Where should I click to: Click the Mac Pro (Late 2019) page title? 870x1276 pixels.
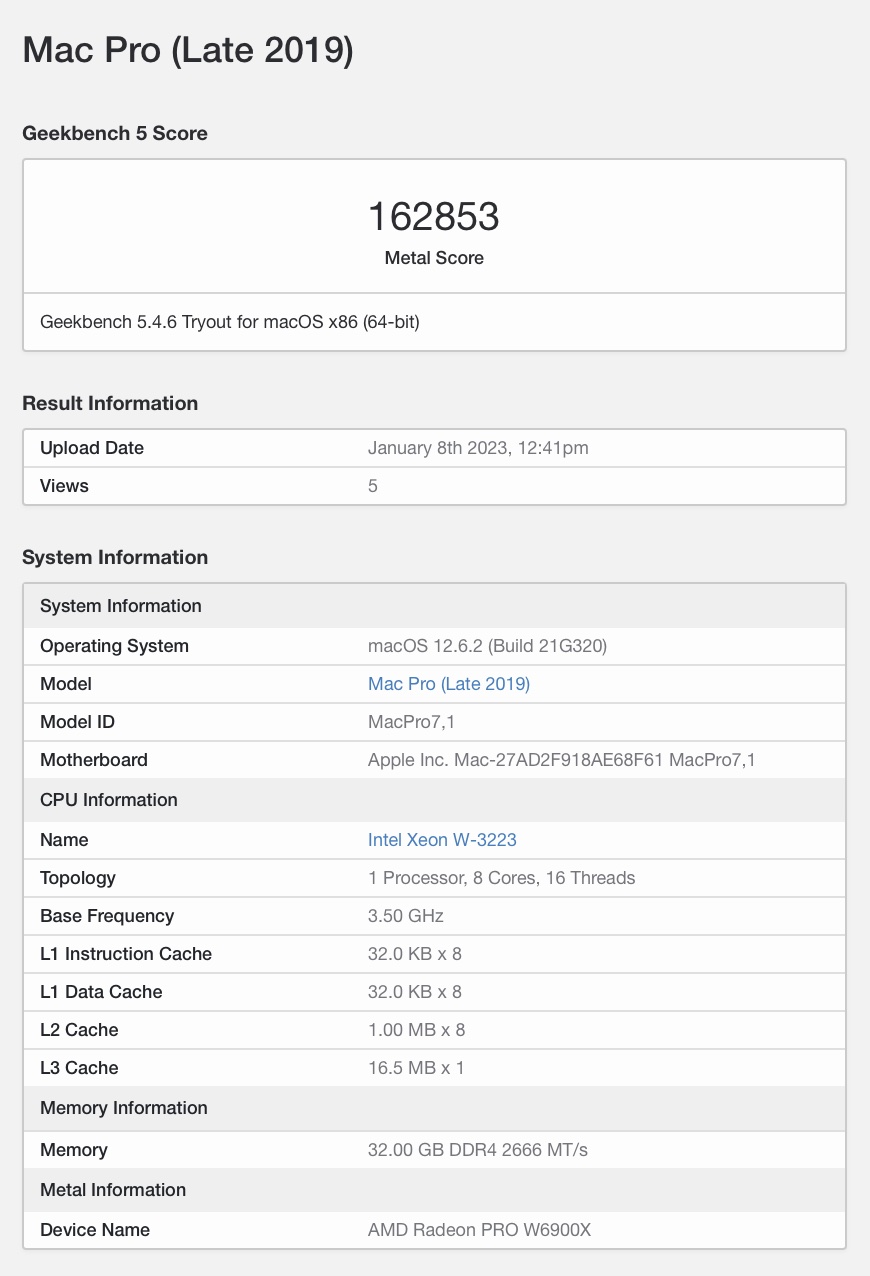[188, 50]
